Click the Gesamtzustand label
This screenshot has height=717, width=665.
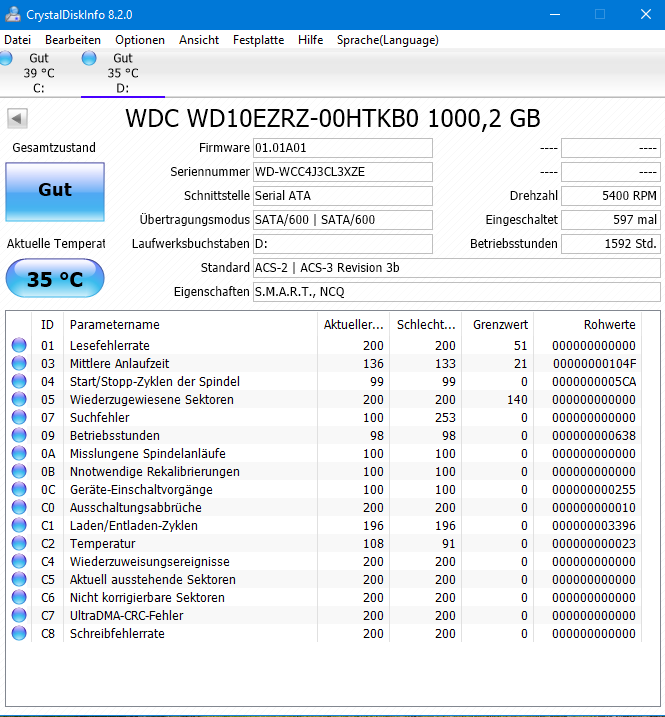pyautogui.click(x=54, y=148)
